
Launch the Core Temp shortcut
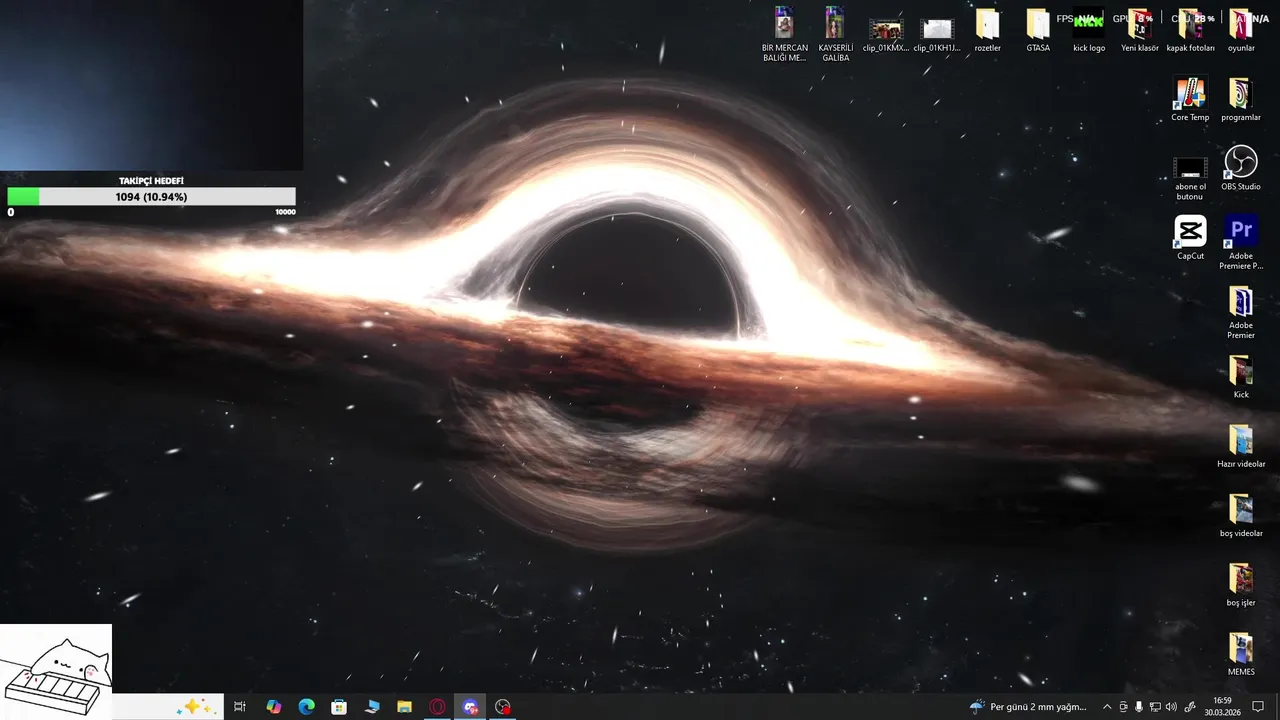[x=1190, y=100]
